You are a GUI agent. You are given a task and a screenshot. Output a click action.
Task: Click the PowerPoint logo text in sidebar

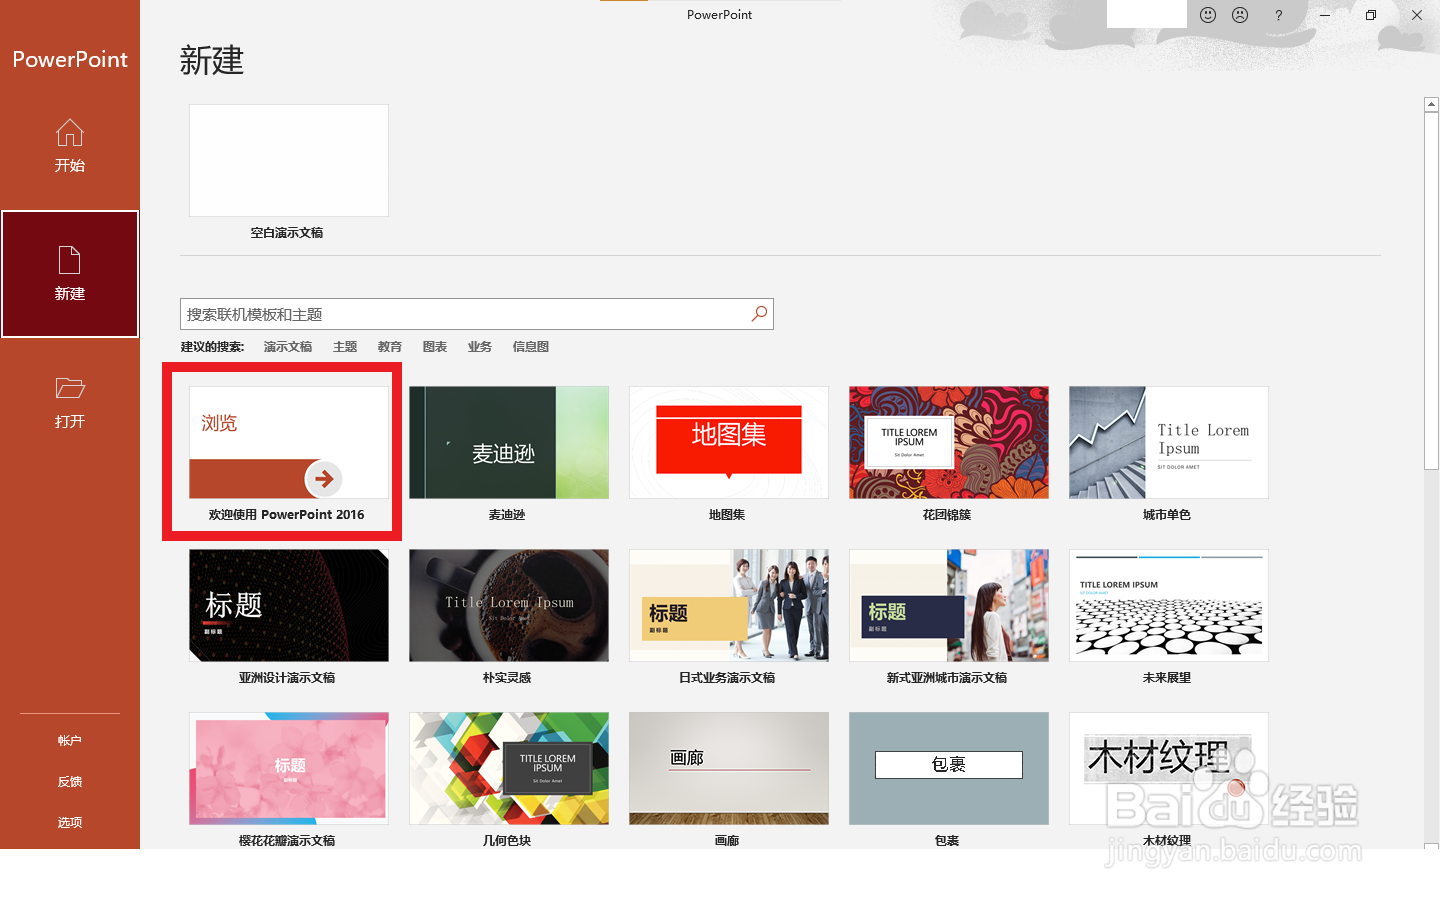point(70,60)
